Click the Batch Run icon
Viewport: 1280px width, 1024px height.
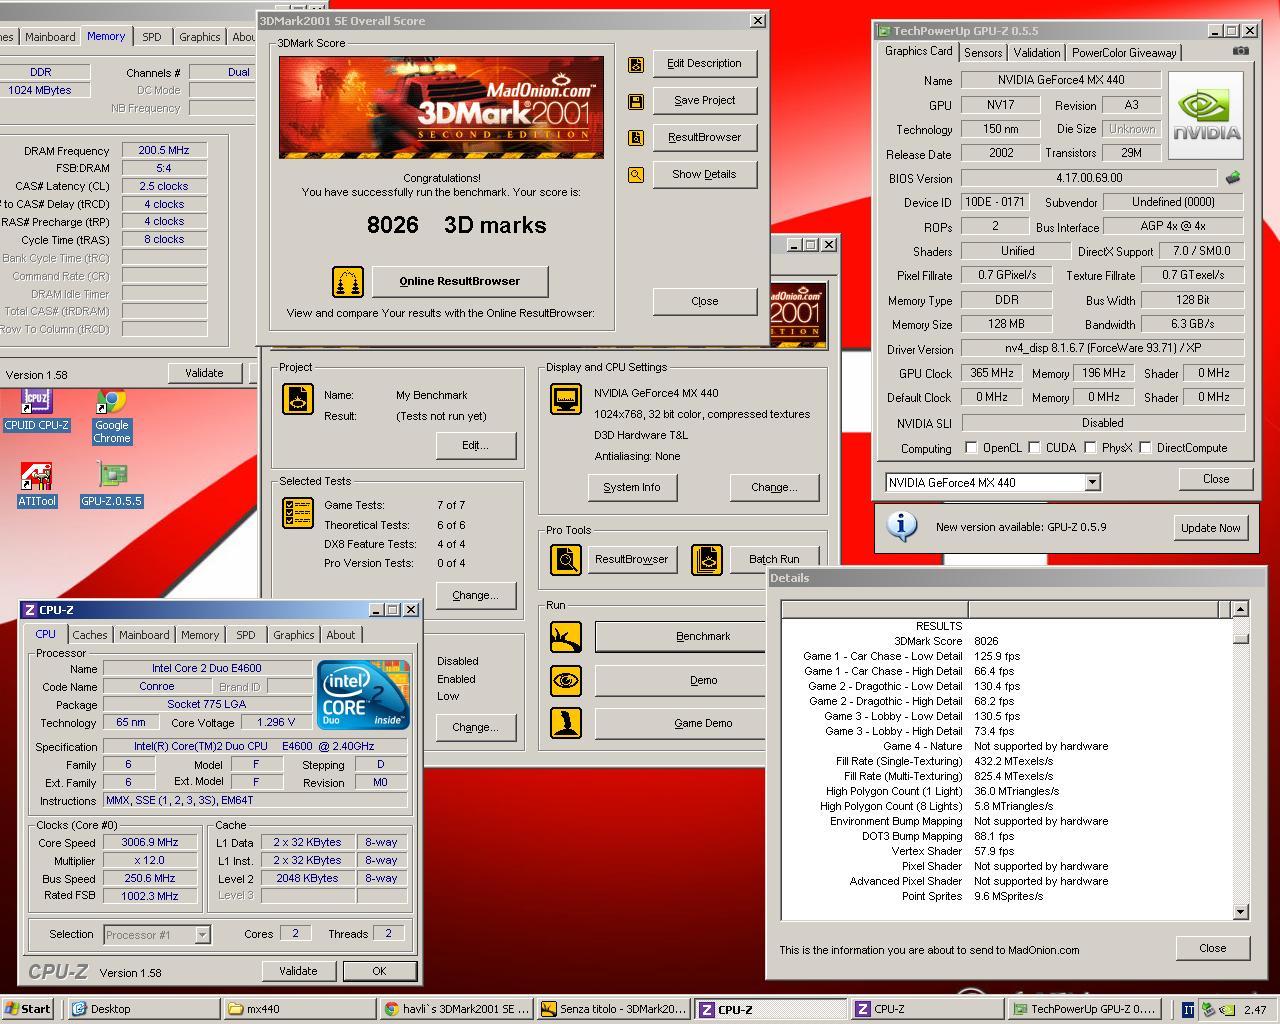[x=707, y=559]
